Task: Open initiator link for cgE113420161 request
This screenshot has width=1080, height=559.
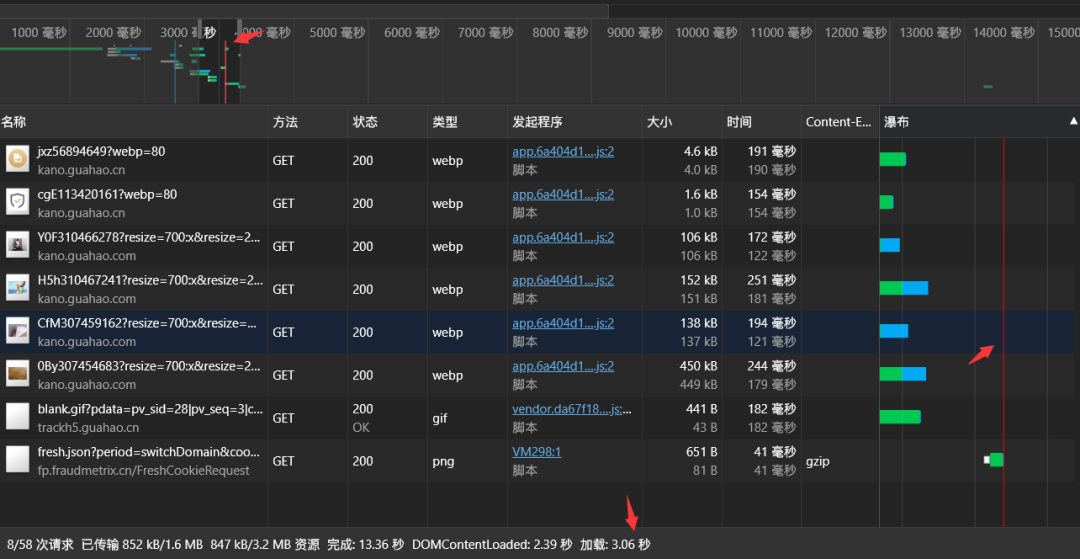Action: pyautogui.click(x=563, y=195)
